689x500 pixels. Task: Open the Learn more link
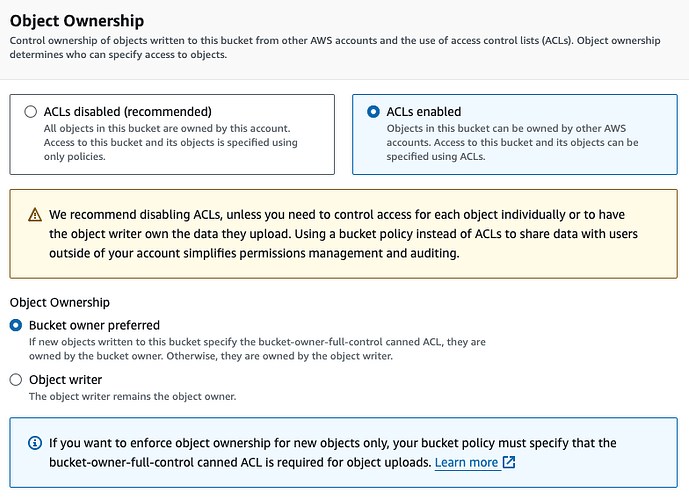pos(466,462)
